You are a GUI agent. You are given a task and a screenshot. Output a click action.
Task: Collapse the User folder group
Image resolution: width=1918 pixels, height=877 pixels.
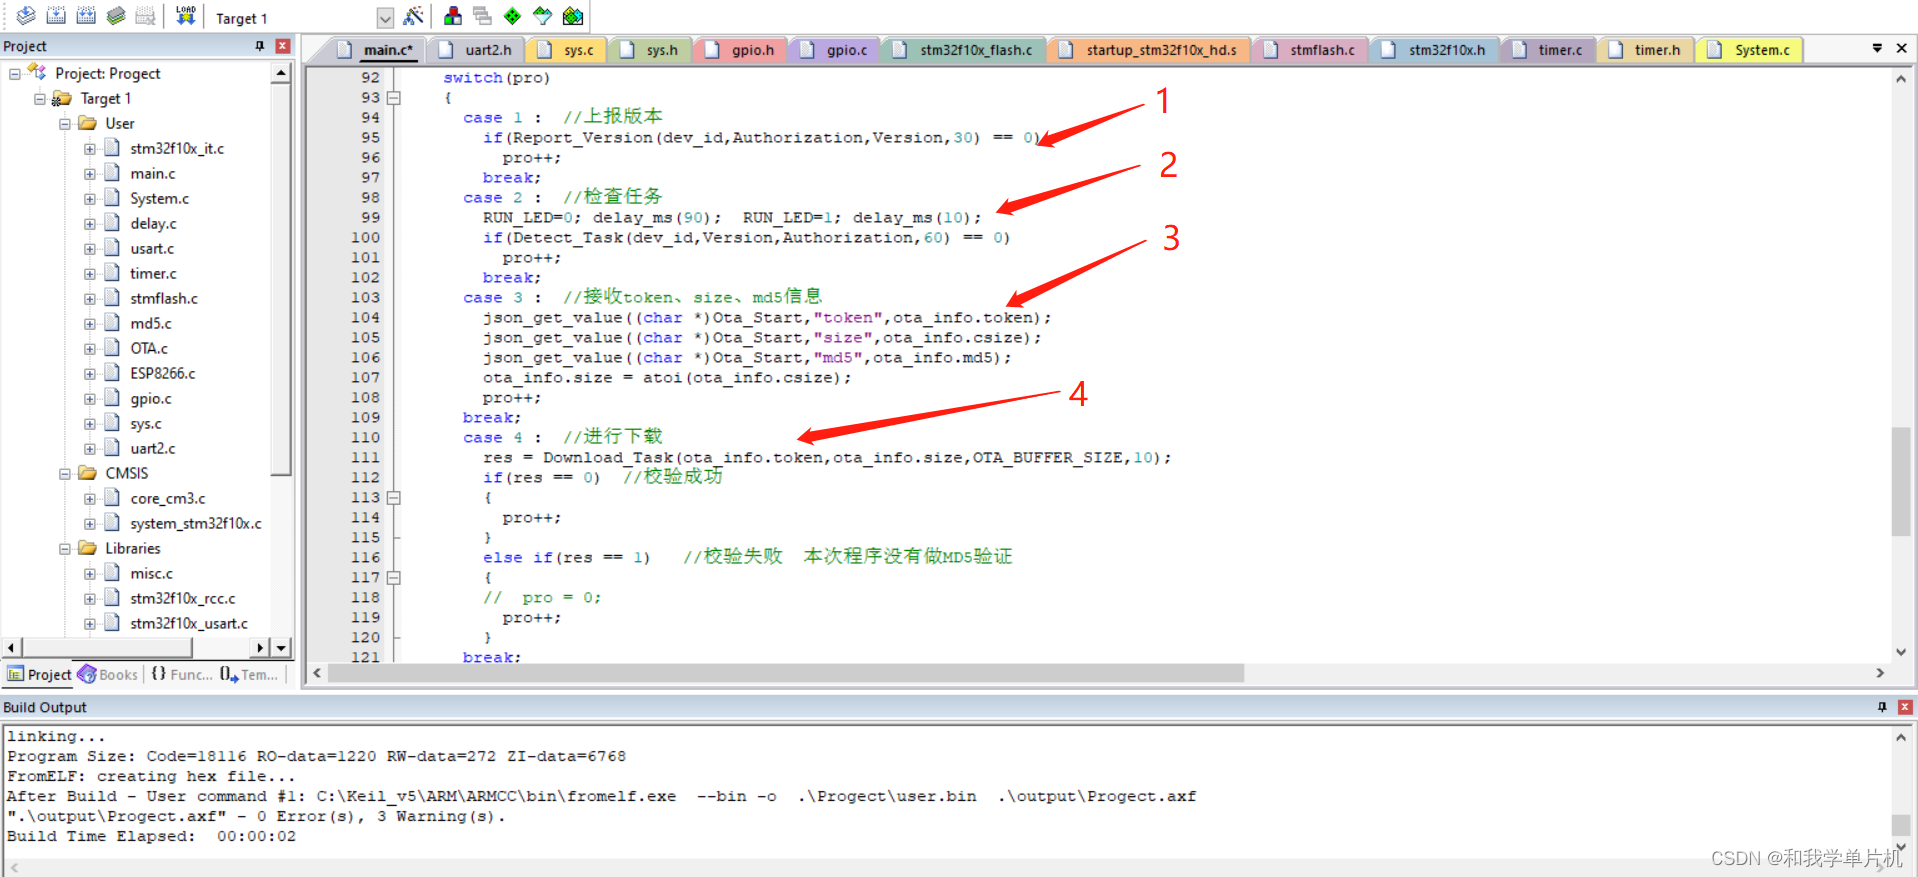[x=65, y=124]
